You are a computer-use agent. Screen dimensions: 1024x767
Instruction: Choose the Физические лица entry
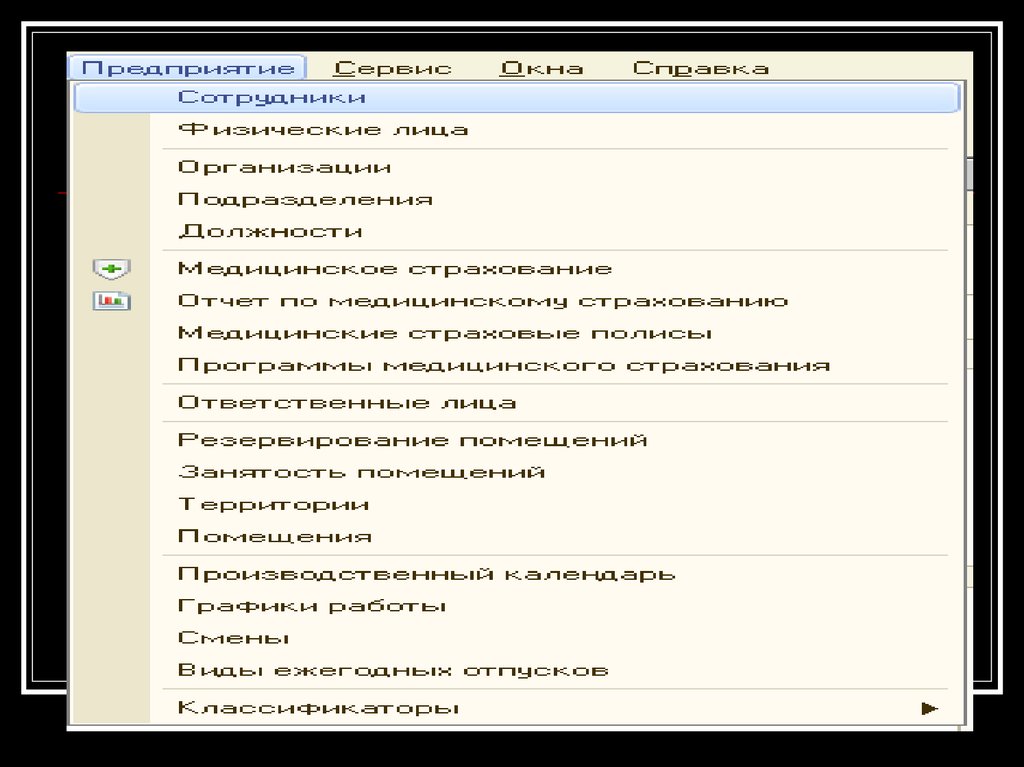[322, 129]
